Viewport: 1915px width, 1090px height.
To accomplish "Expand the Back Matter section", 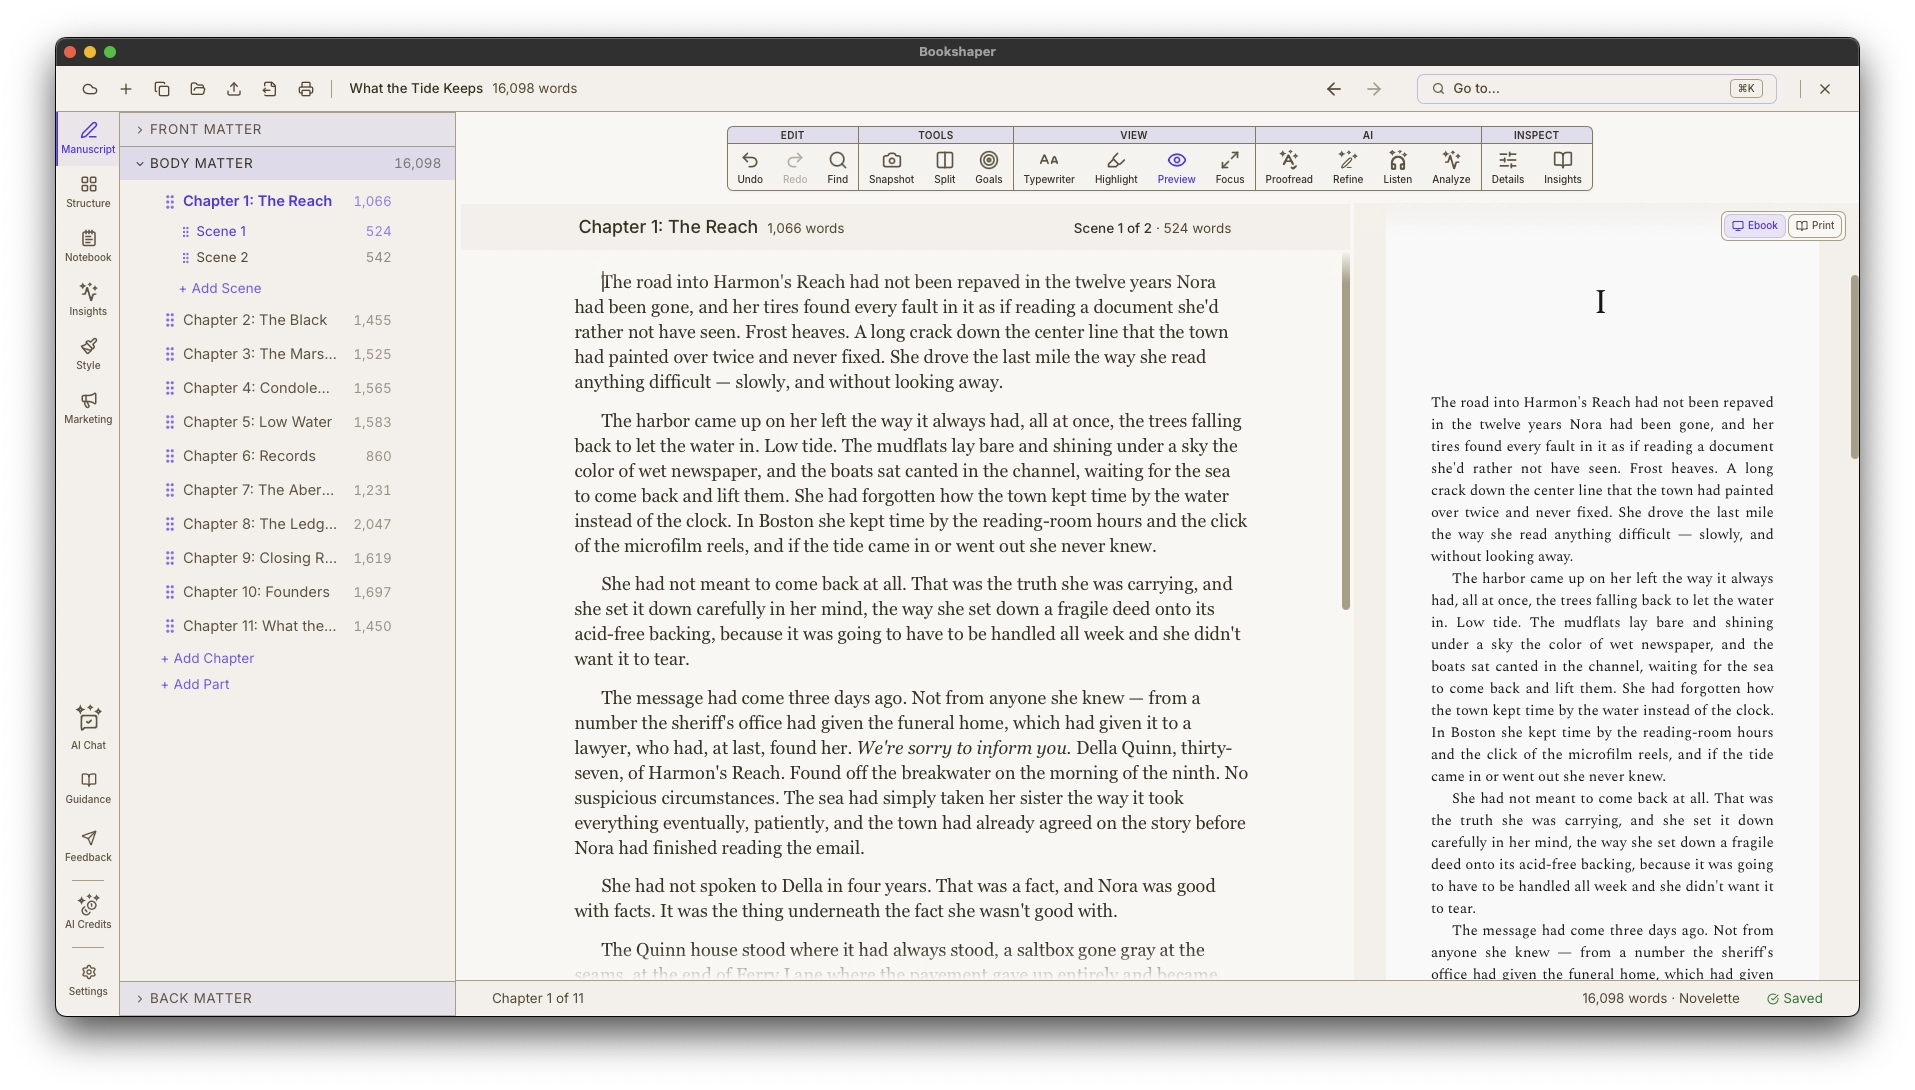I will (288, 998).
